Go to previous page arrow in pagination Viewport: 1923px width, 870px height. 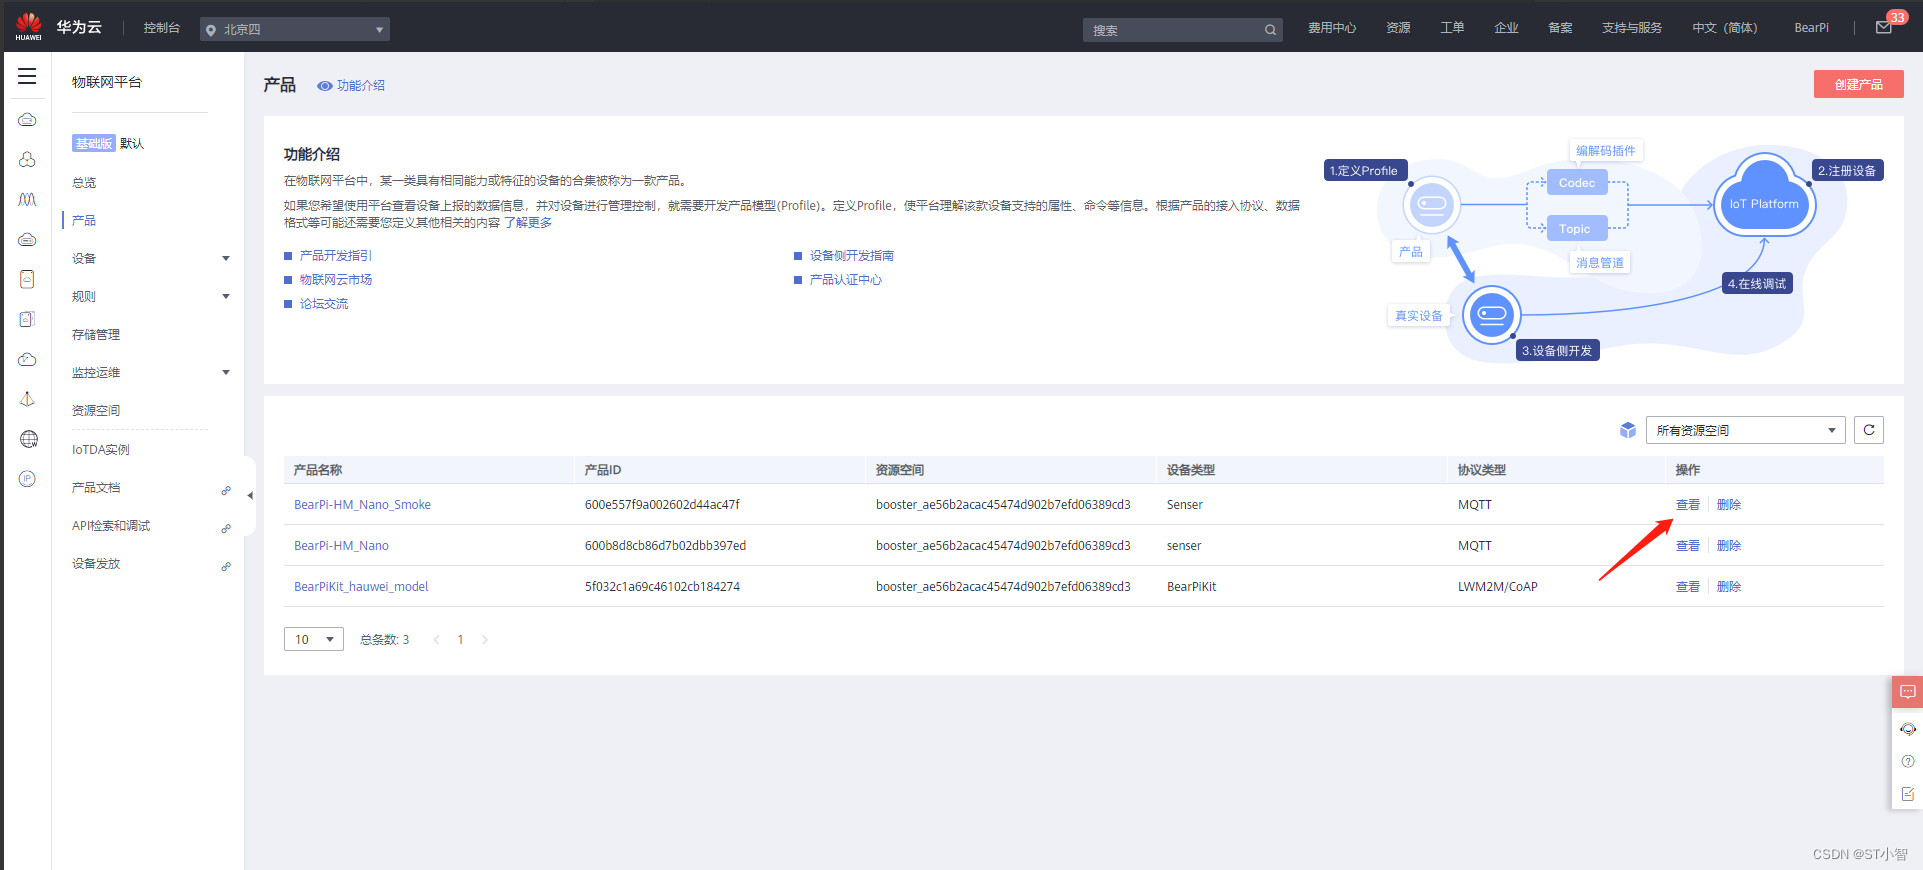pos(436,640)
